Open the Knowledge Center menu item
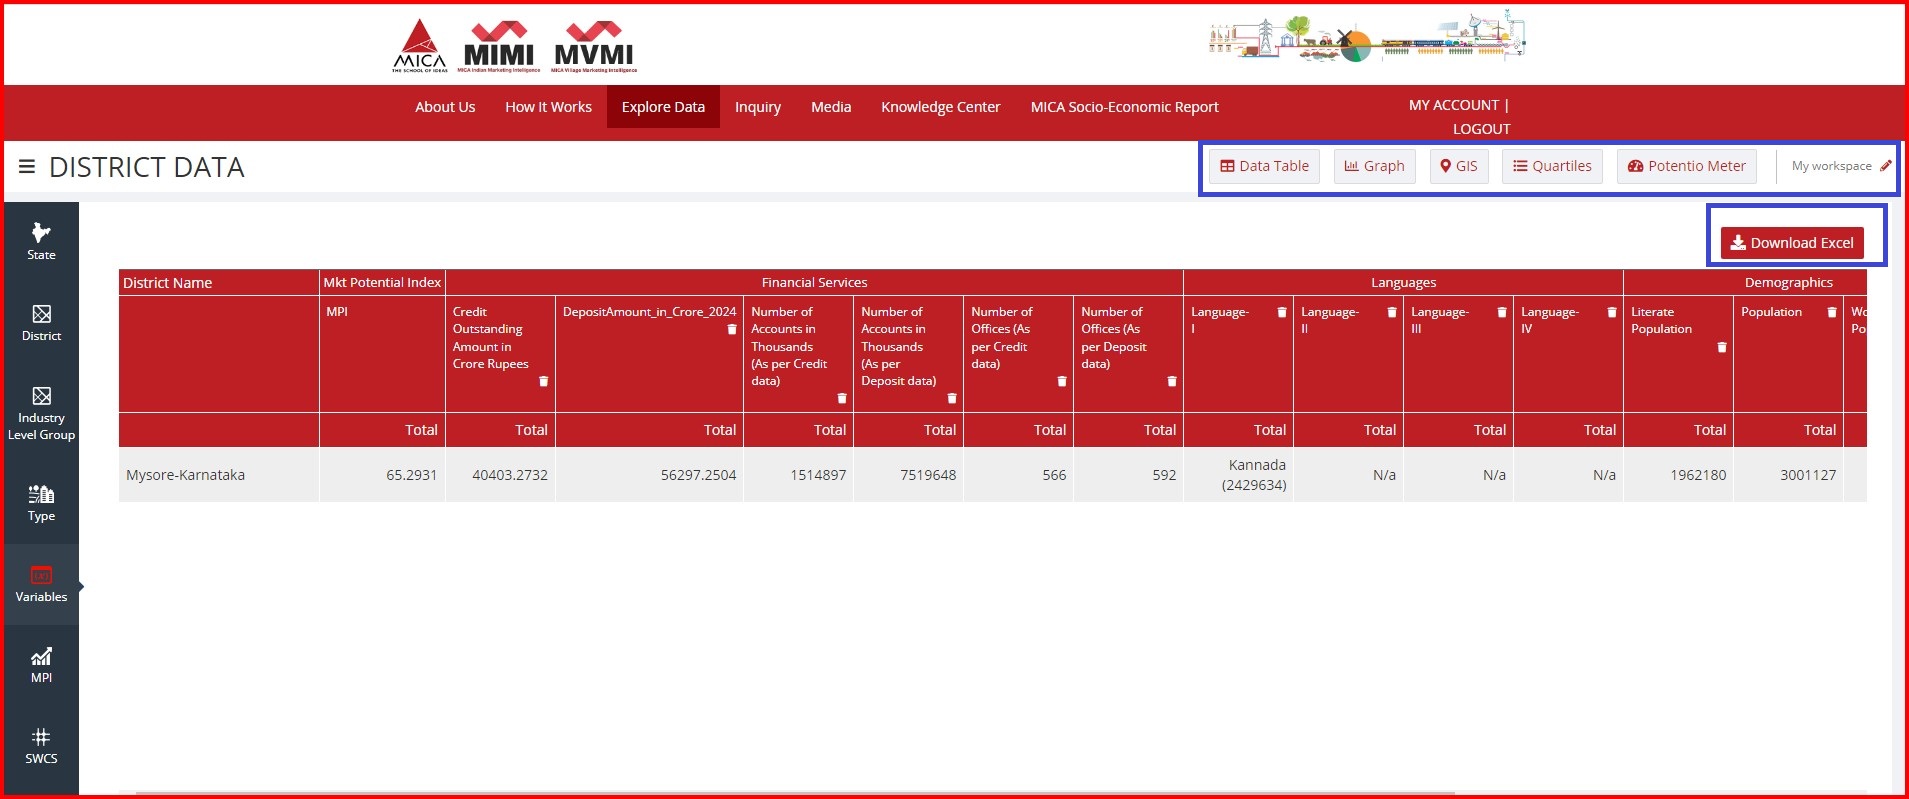The width and height of the screenshot is (1909, 799). (x=940, y=107)
